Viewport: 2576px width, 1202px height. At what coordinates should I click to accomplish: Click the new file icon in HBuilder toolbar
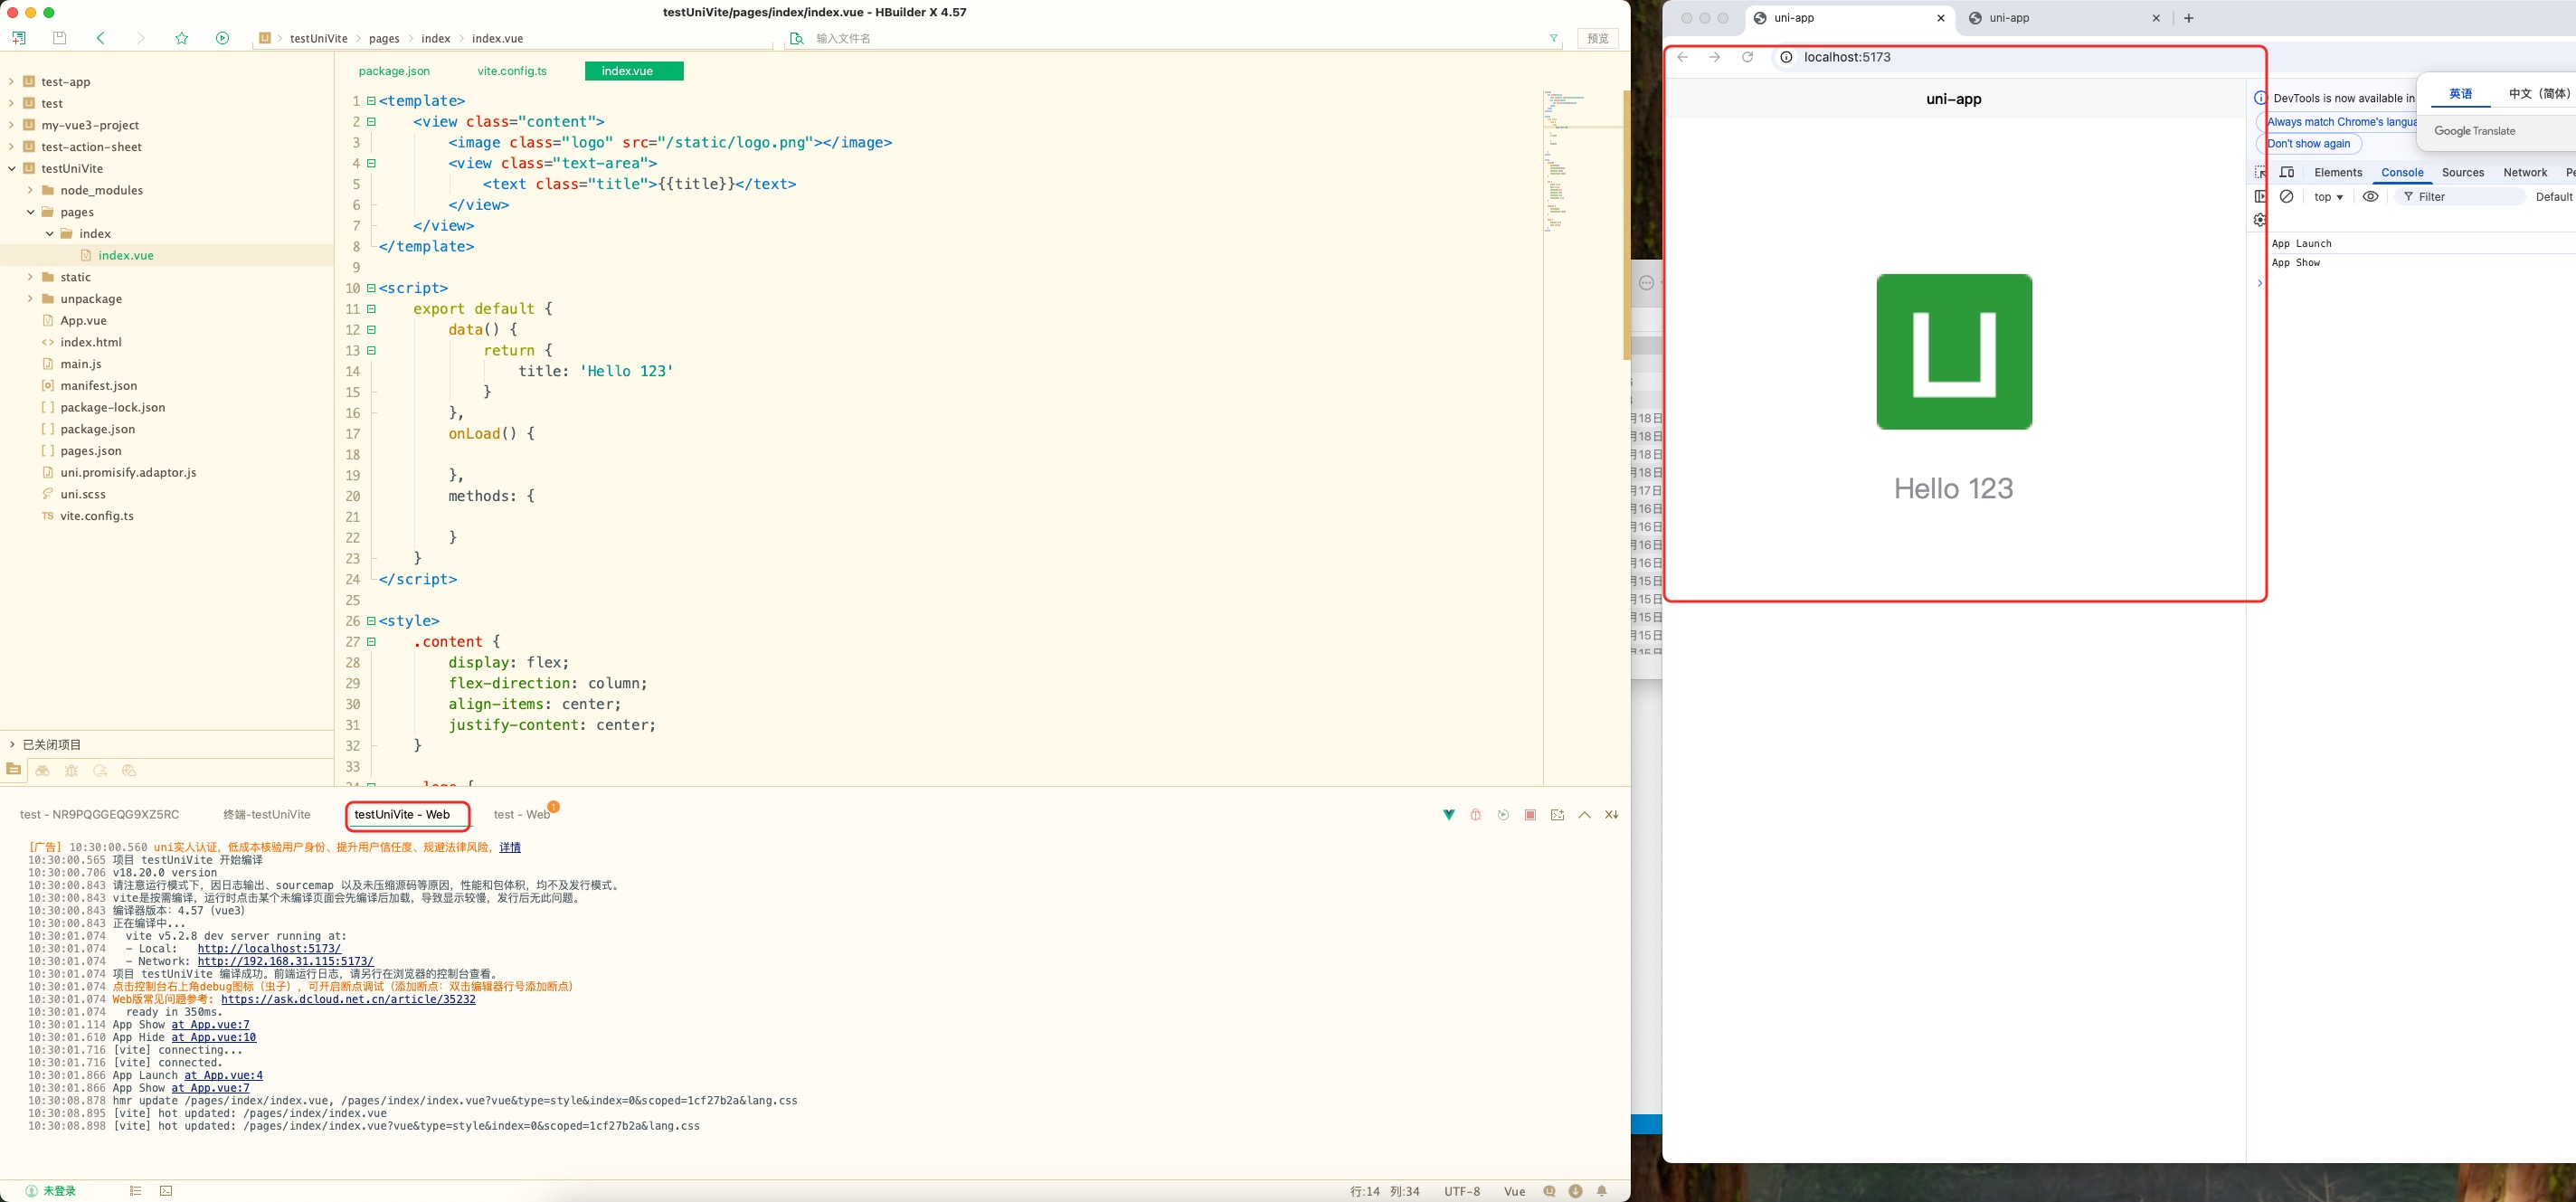[x=19, y=38]
